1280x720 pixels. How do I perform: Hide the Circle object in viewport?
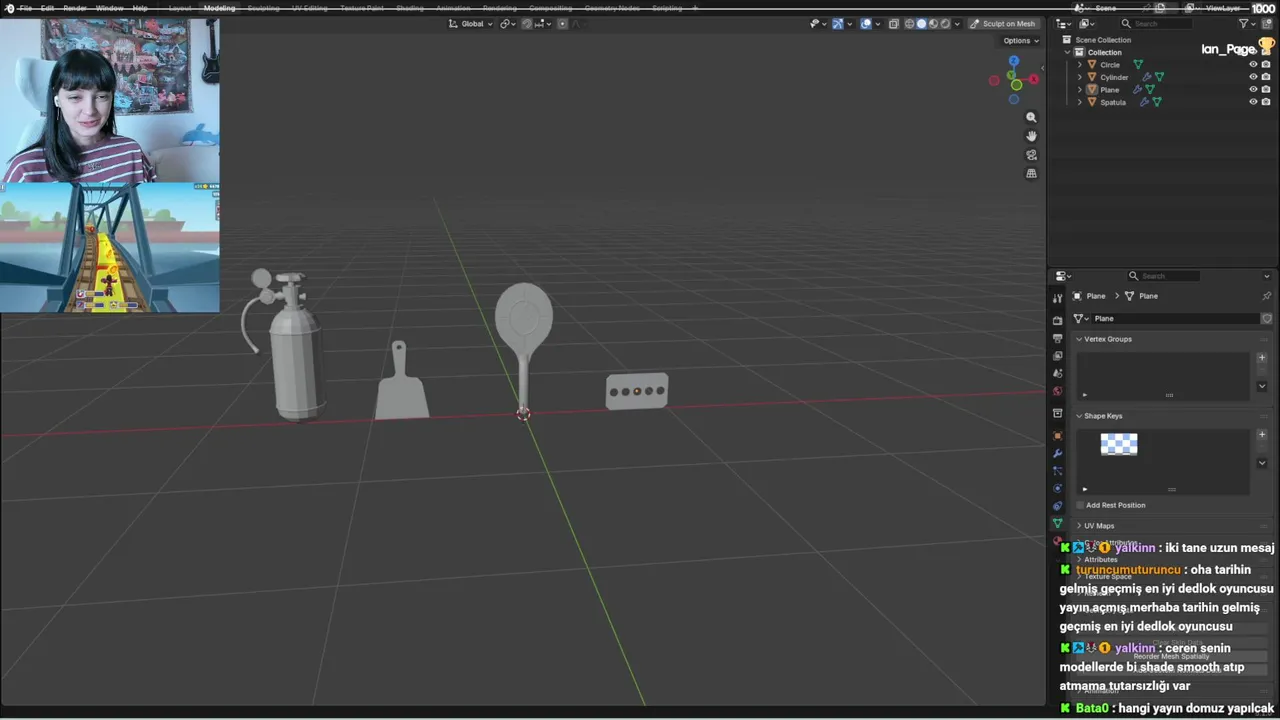1253,65
